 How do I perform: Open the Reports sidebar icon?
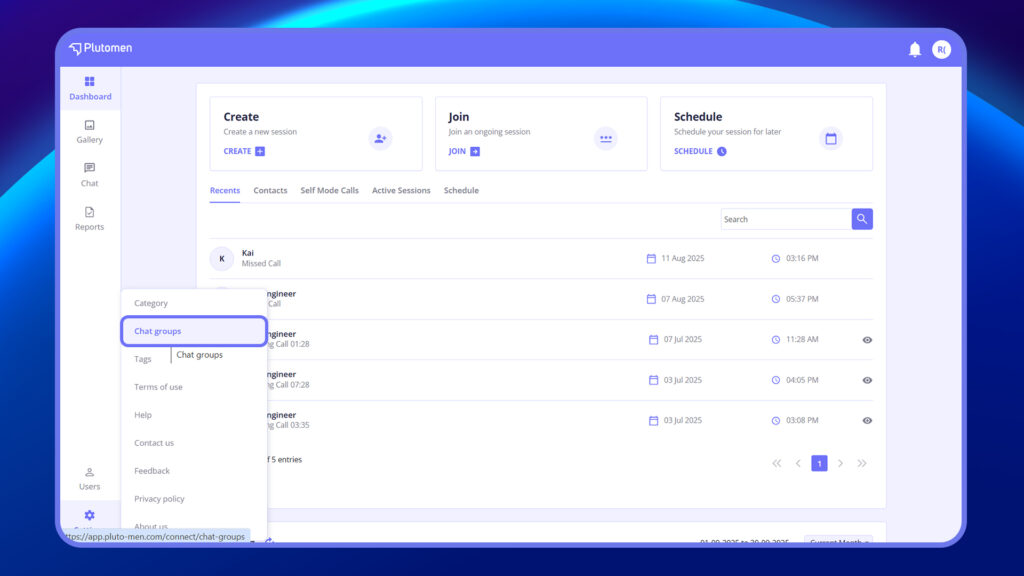point(89,212)
